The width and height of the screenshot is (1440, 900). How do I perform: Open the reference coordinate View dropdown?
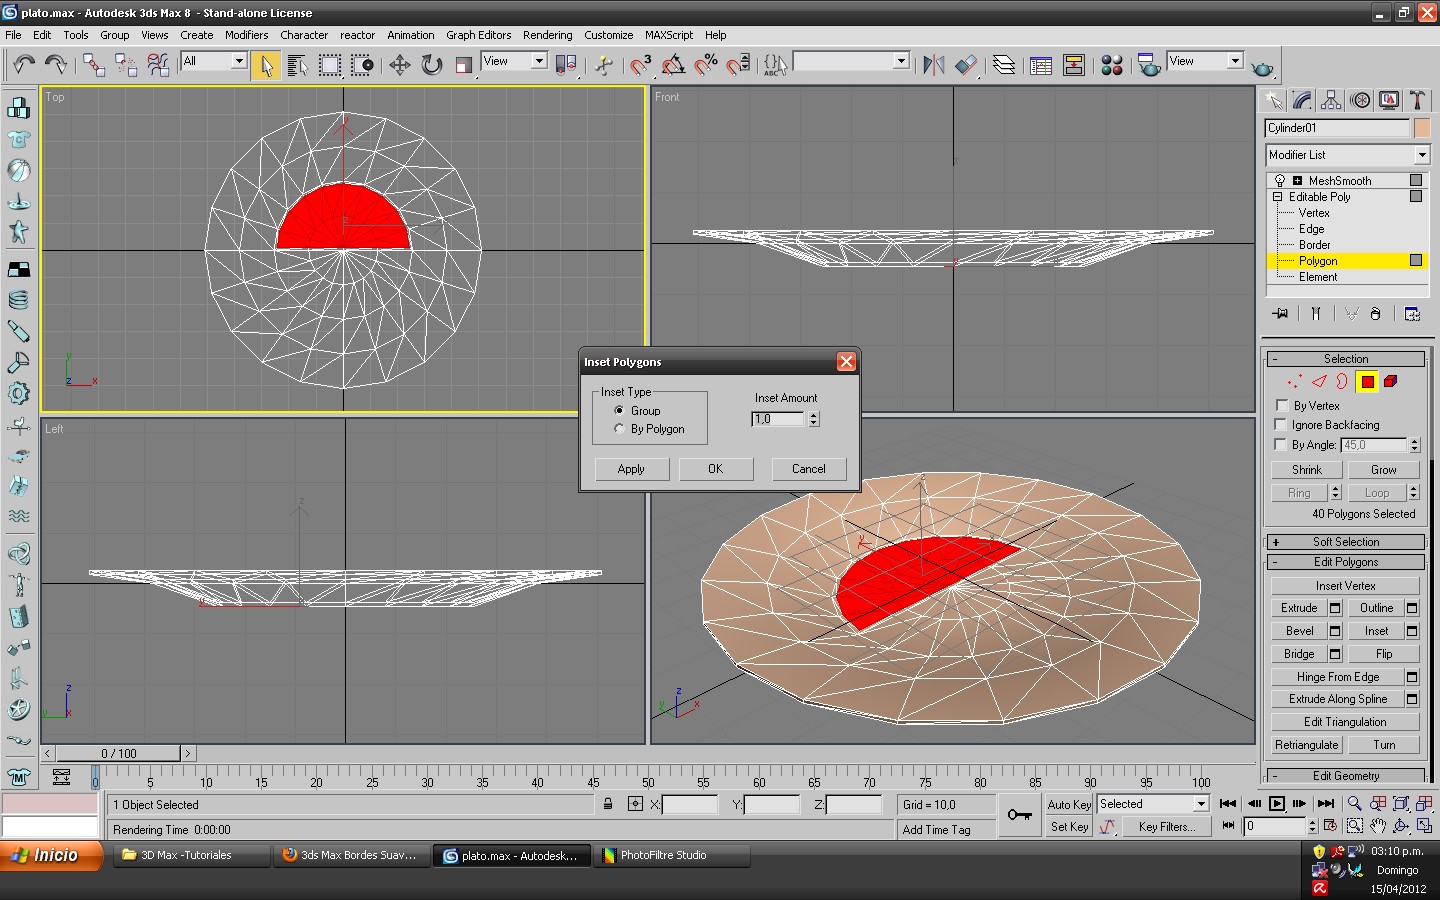[514, 61]
